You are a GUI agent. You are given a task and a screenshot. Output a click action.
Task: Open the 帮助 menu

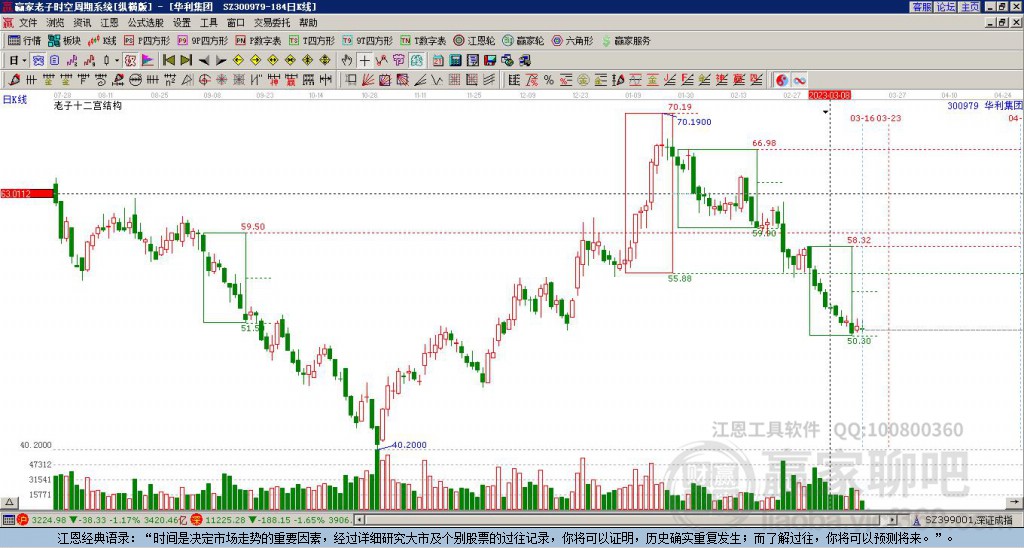point(308,23)
